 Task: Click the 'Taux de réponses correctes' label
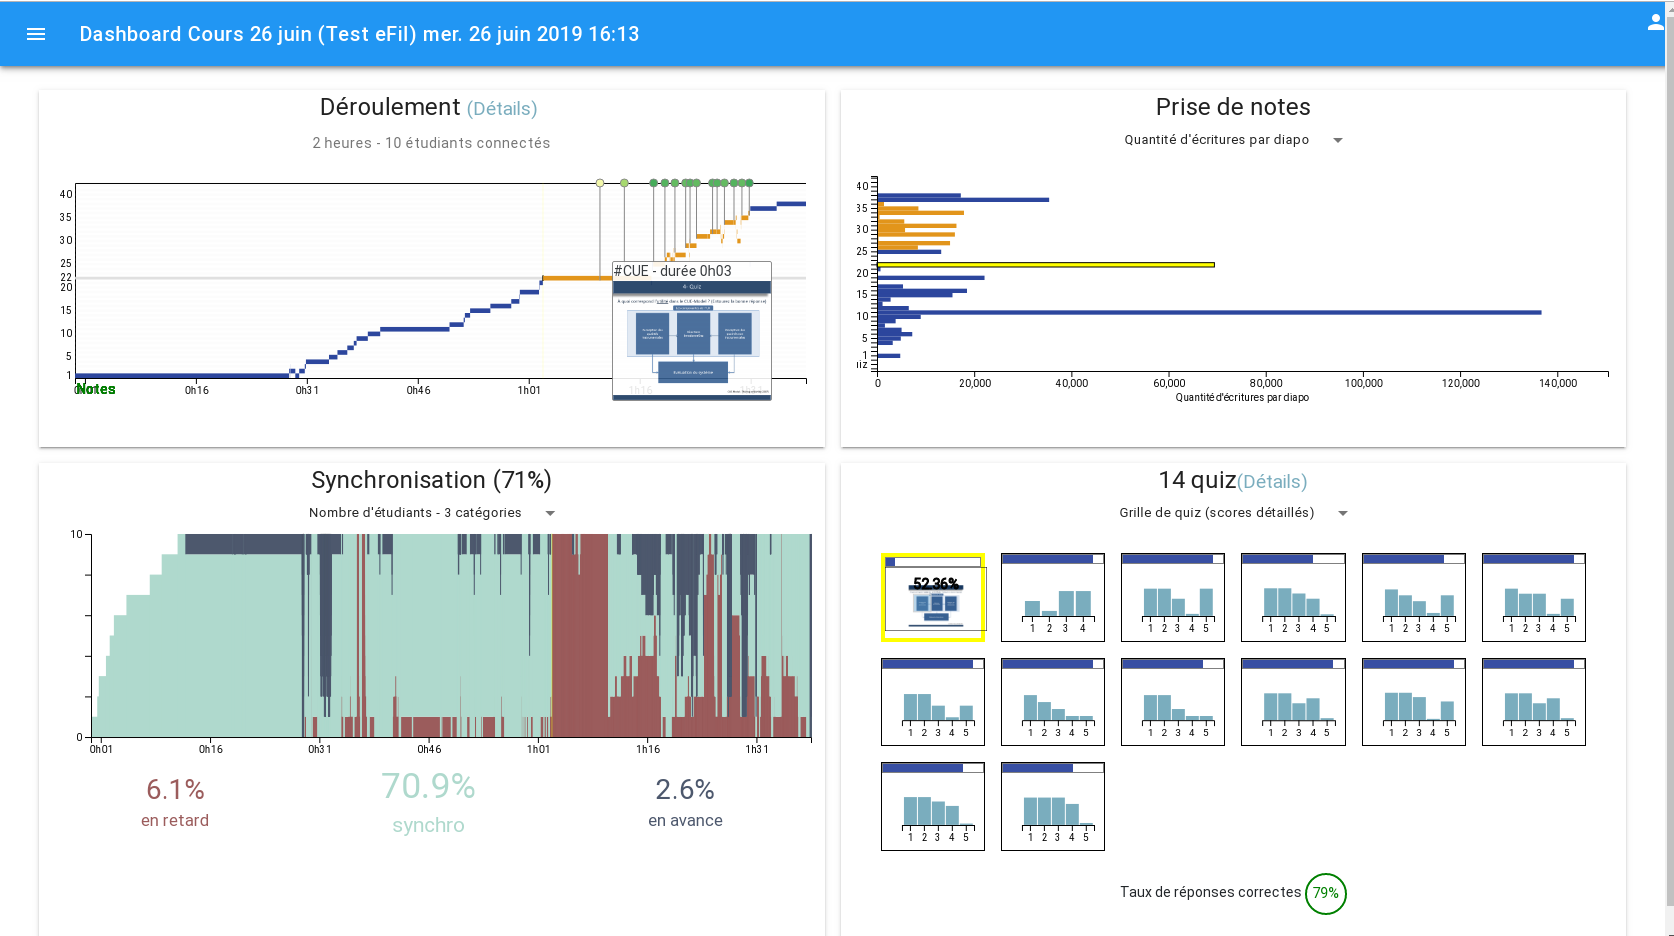(1210, 892)
